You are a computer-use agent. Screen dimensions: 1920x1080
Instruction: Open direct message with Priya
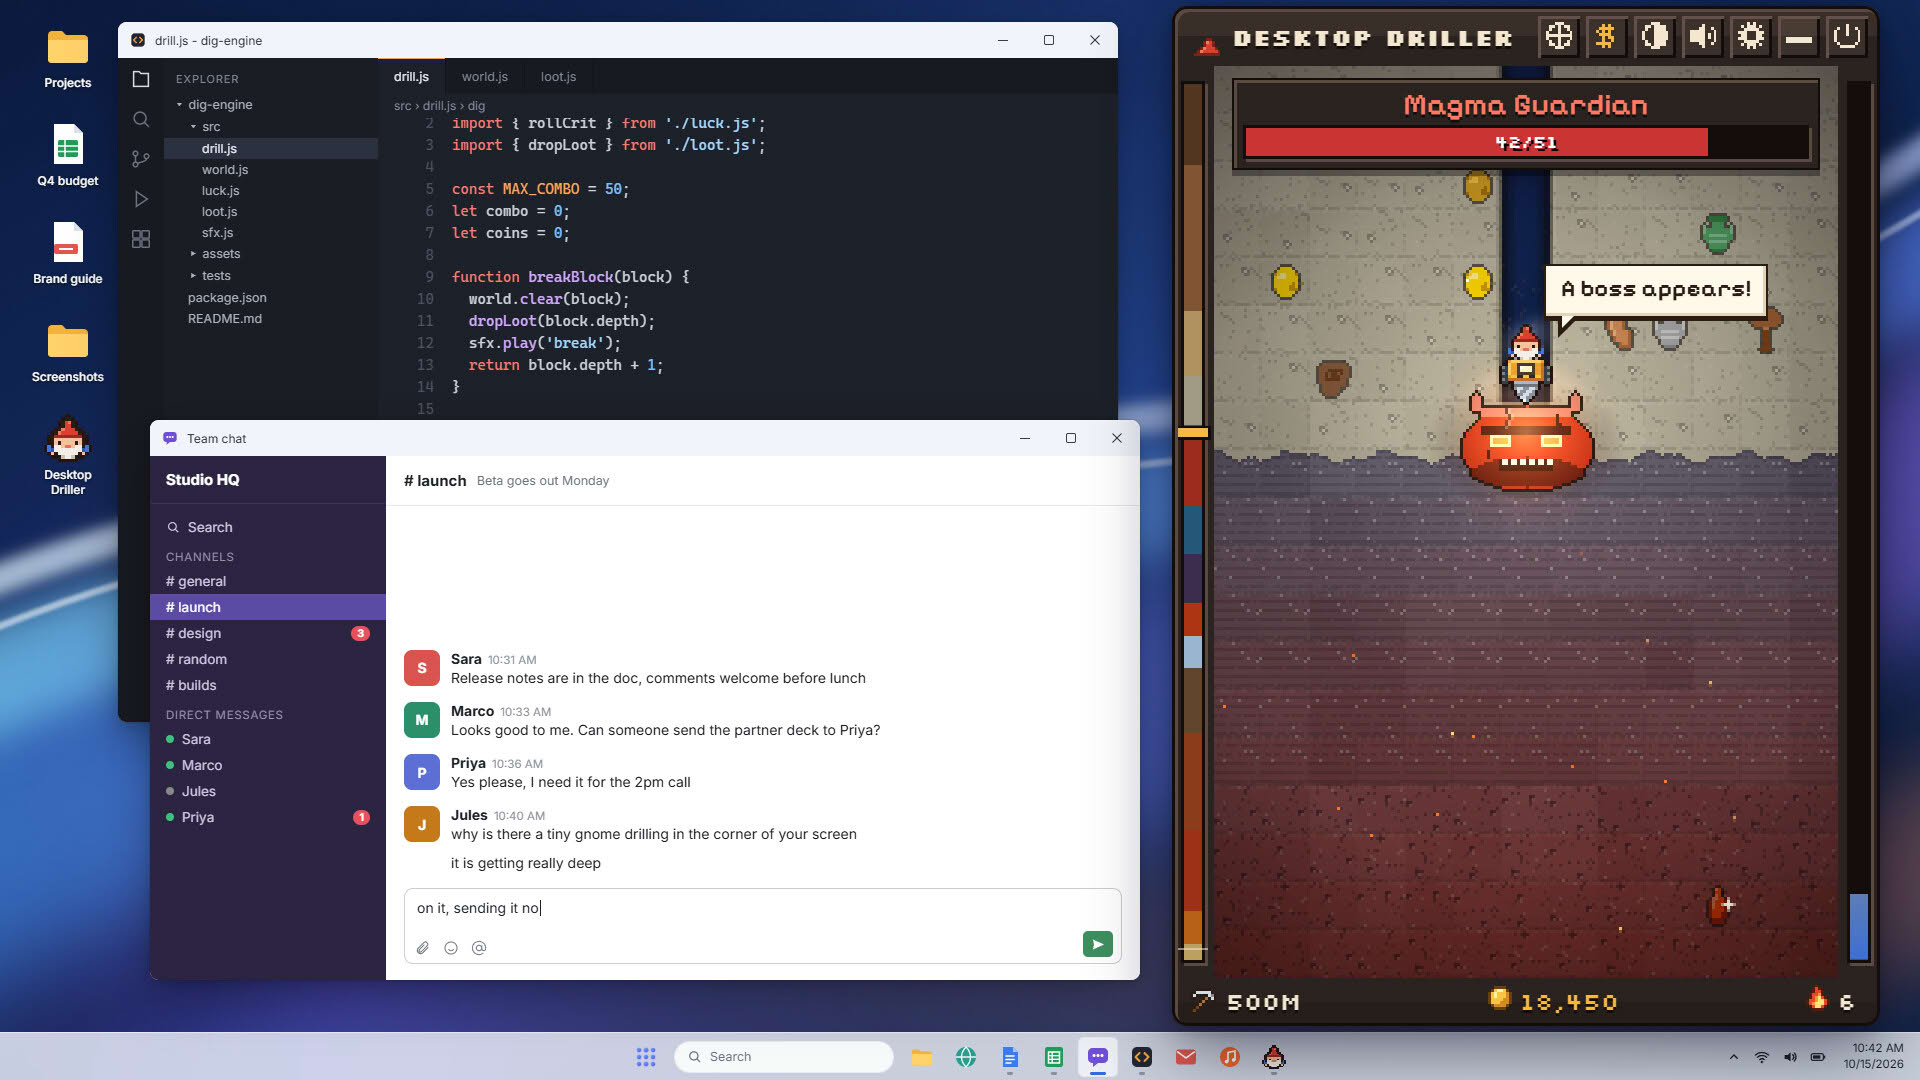click(x=267, y=817)
